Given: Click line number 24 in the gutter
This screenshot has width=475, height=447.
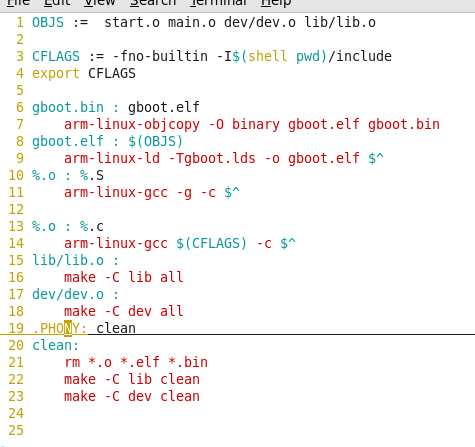Looking at the screenshot, I should [x=16, y=413].
